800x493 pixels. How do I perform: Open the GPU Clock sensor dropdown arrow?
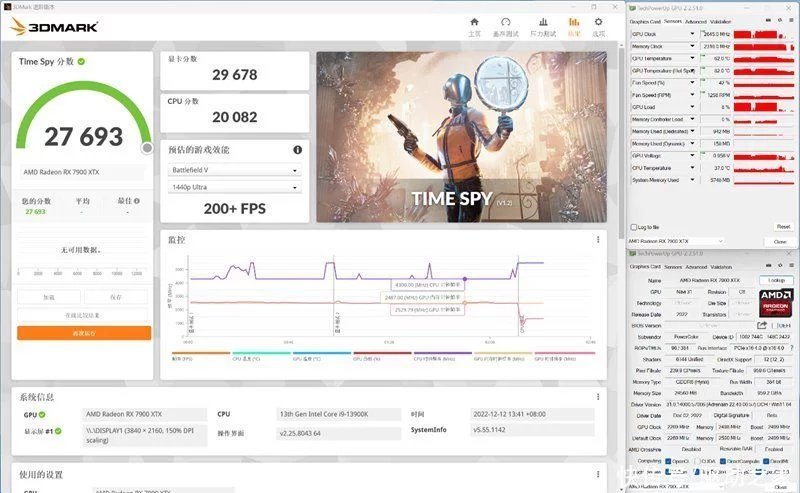[x=692, y=34]
